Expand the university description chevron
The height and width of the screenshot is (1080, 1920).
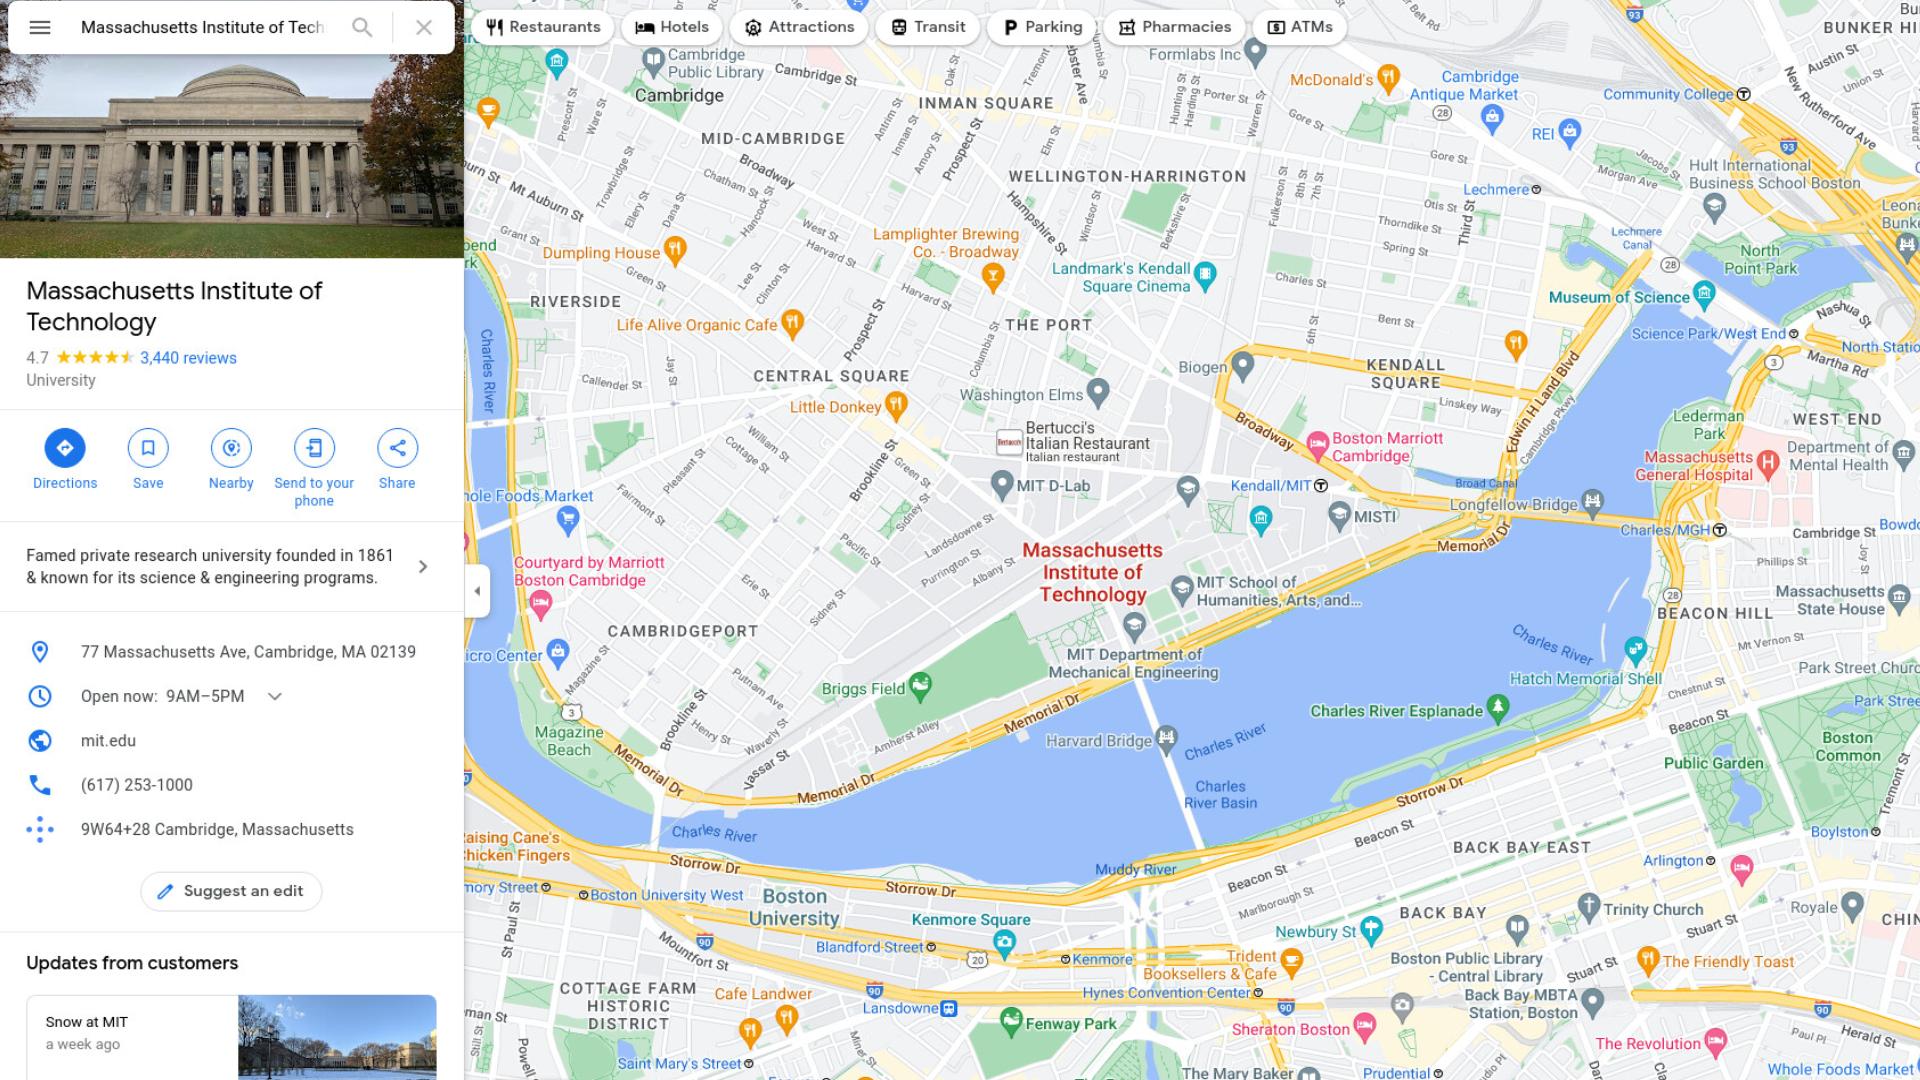pyautogui.click(x=423, y=567)
